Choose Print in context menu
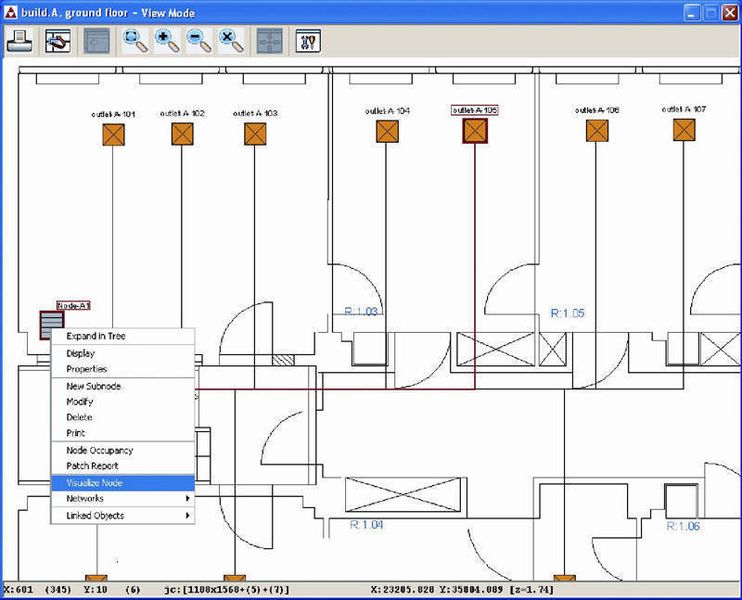This screenshot has height=600, width=742. point(123,433)
